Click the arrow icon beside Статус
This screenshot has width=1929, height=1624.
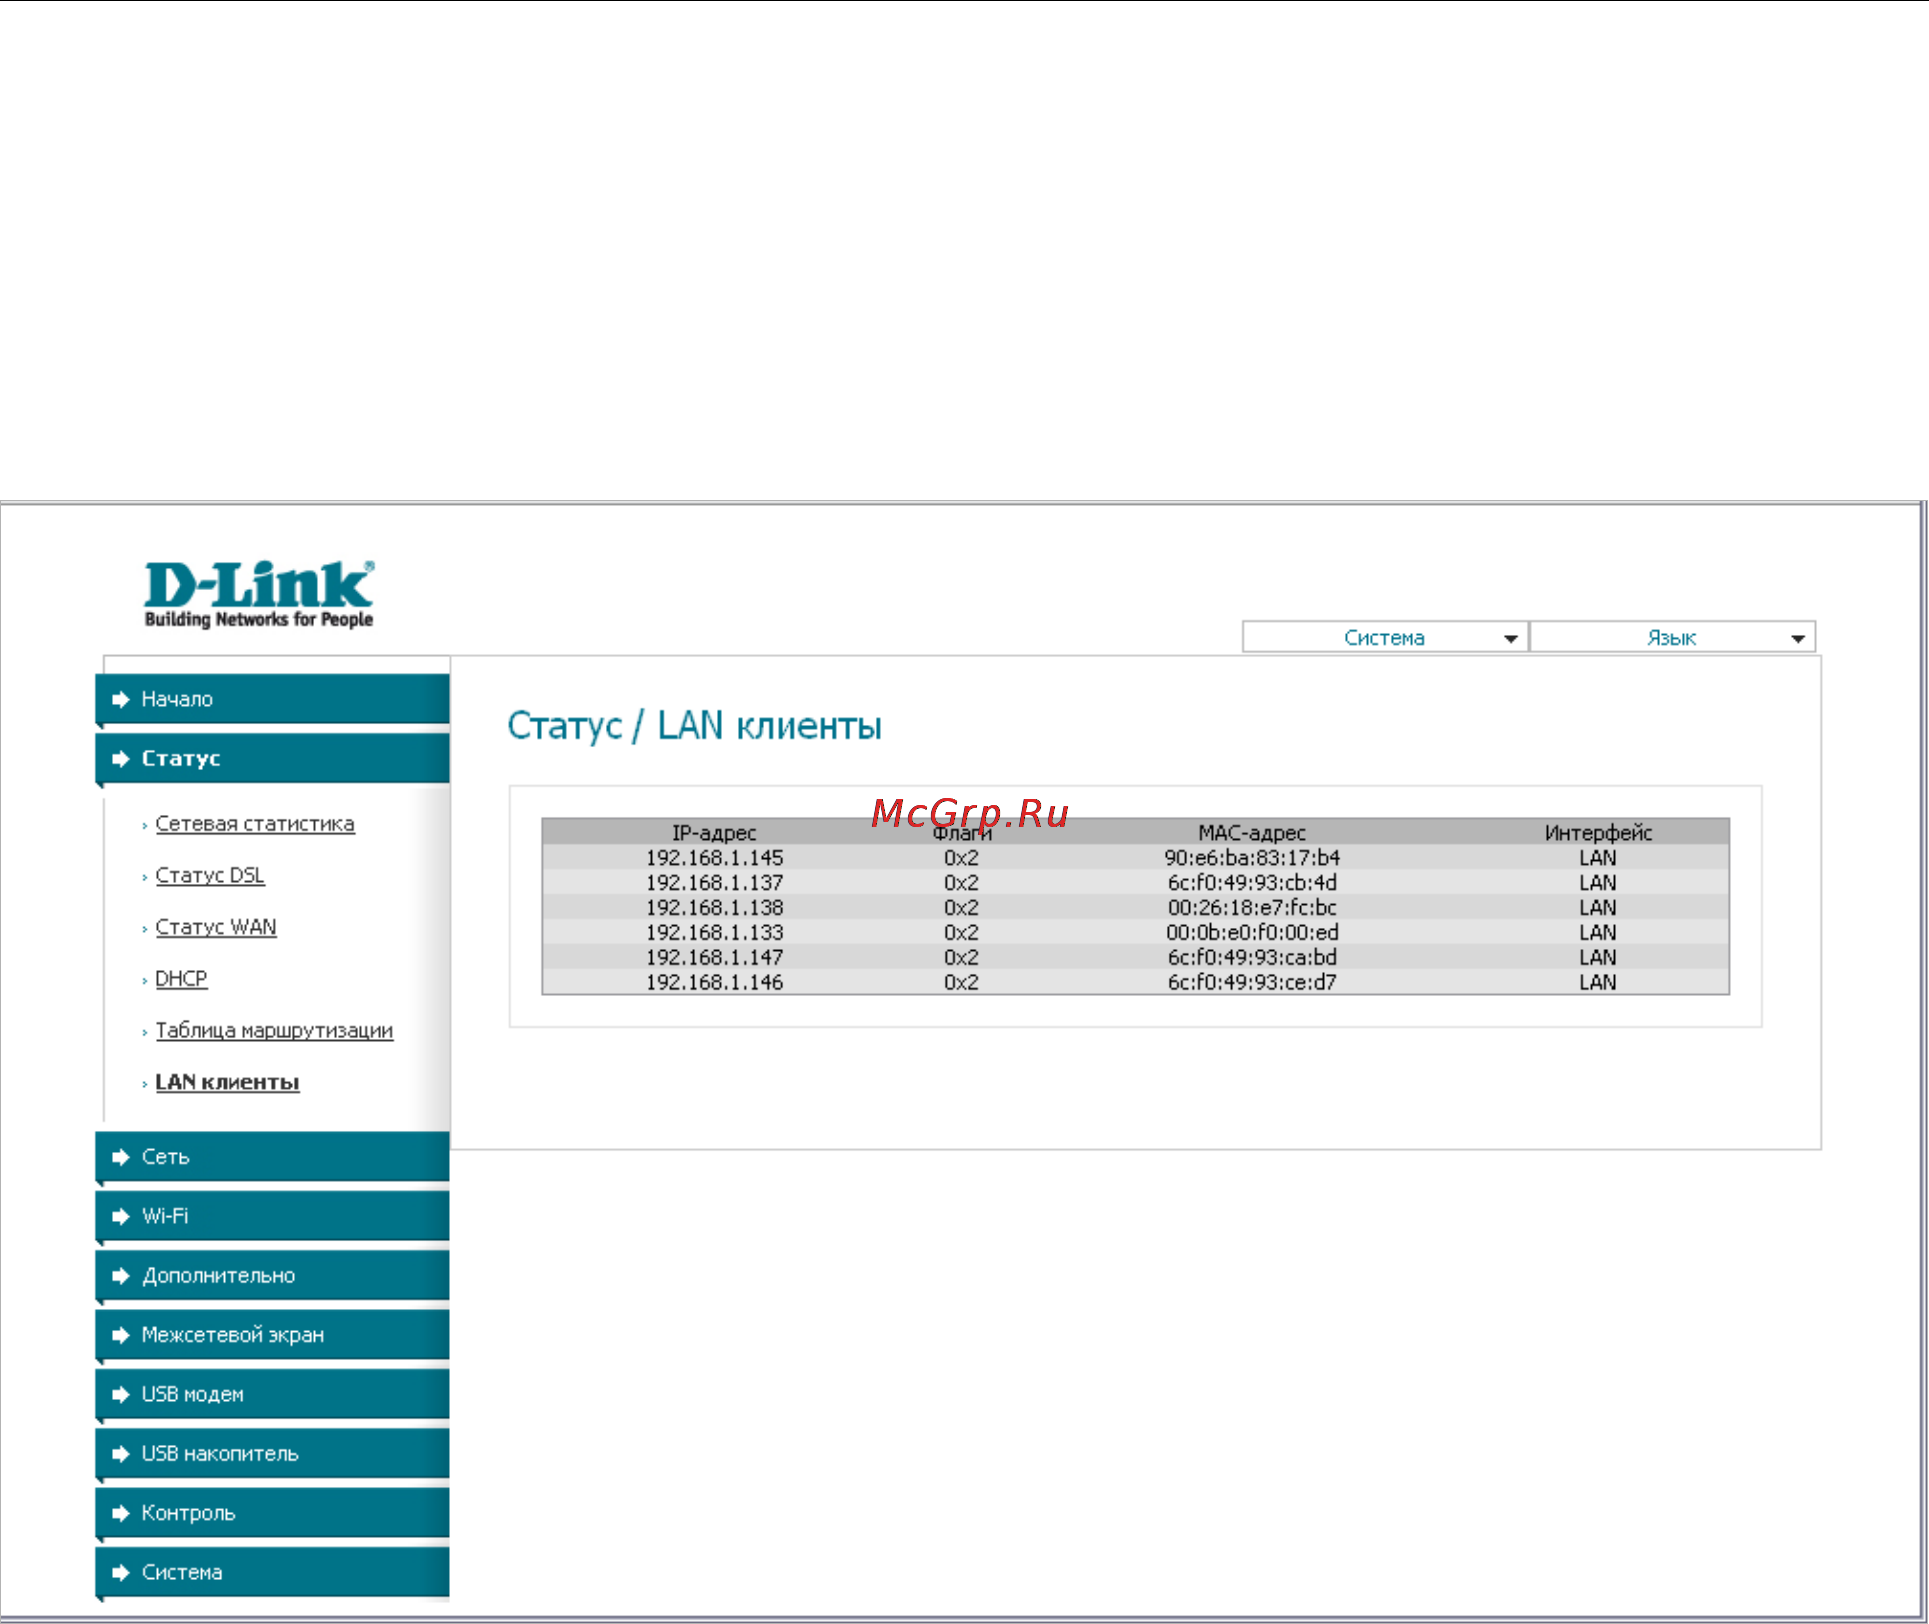coord(121,759)
